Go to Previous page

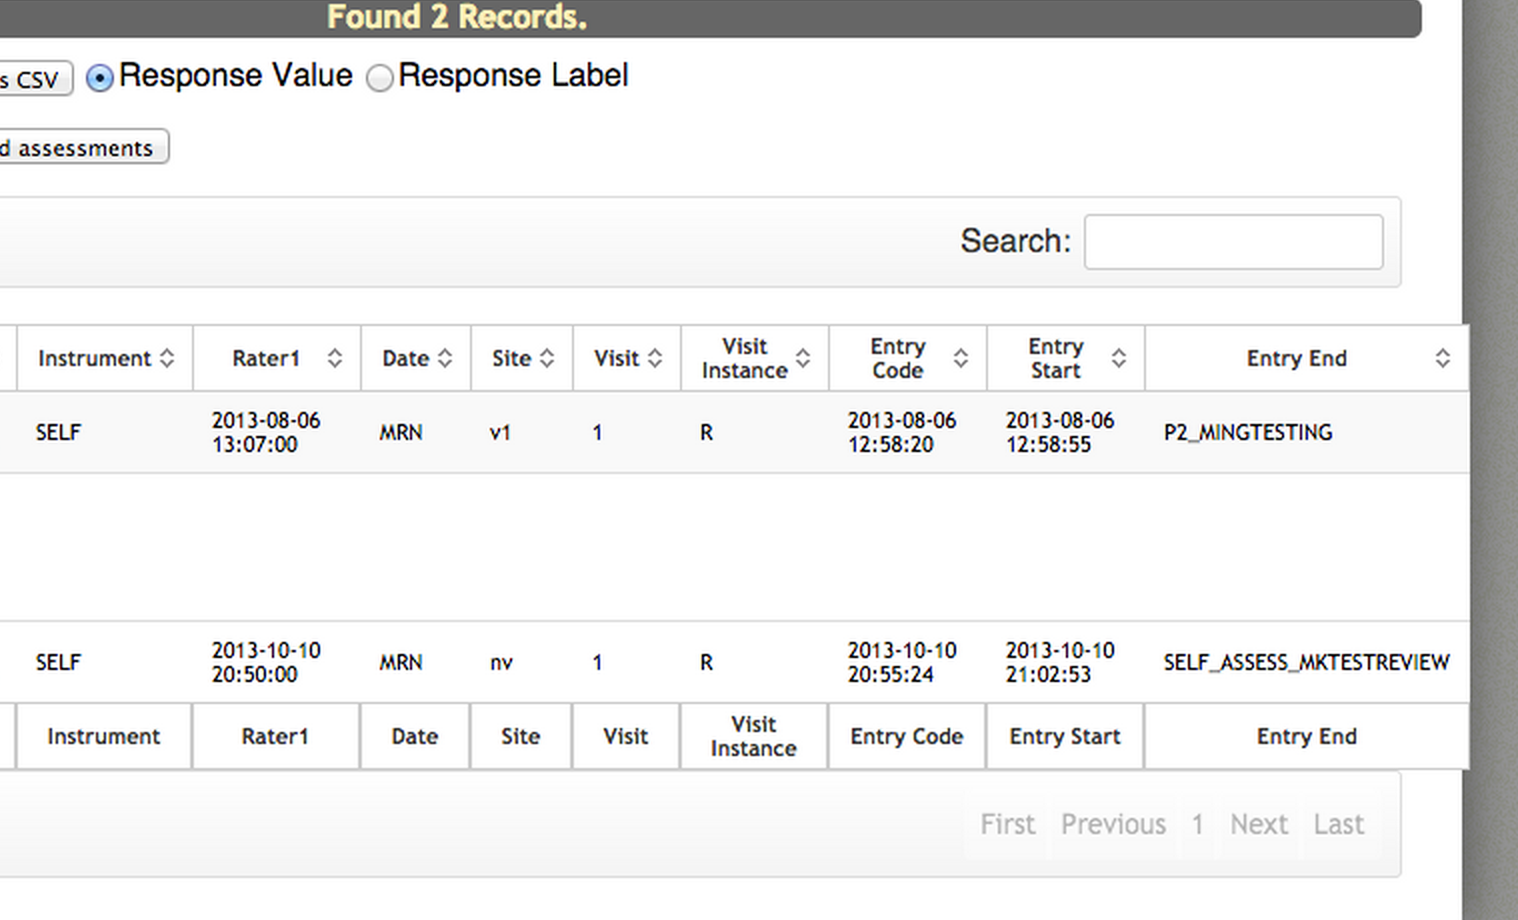[1113, 824]
